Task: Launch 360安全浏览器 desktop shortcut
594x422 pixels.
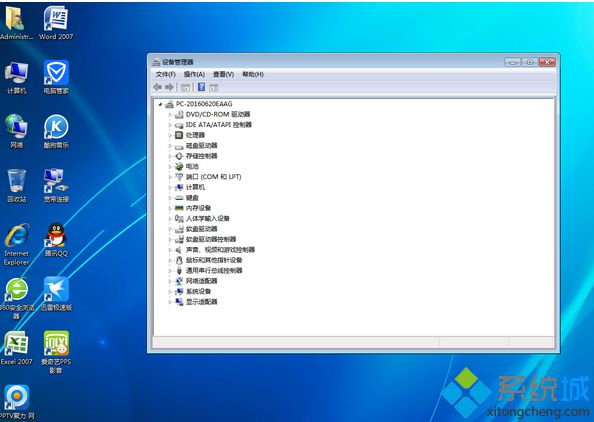Action: [16, 299]
